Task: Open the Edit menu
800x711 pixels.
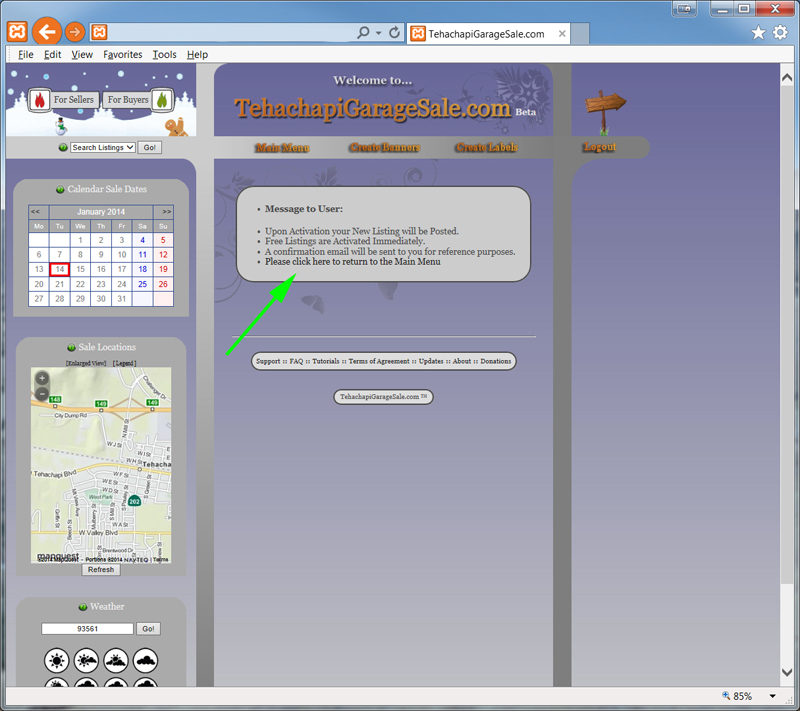Action: 52,55
